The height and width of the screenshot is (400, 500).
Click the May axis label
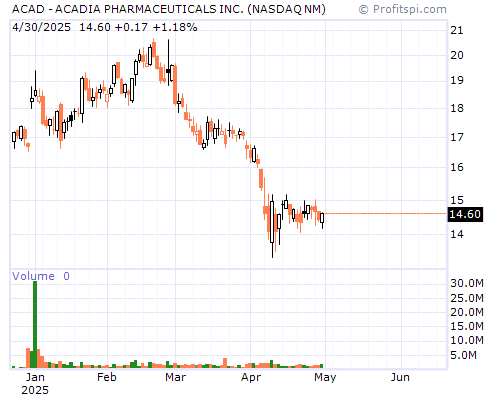coord(325,377)
